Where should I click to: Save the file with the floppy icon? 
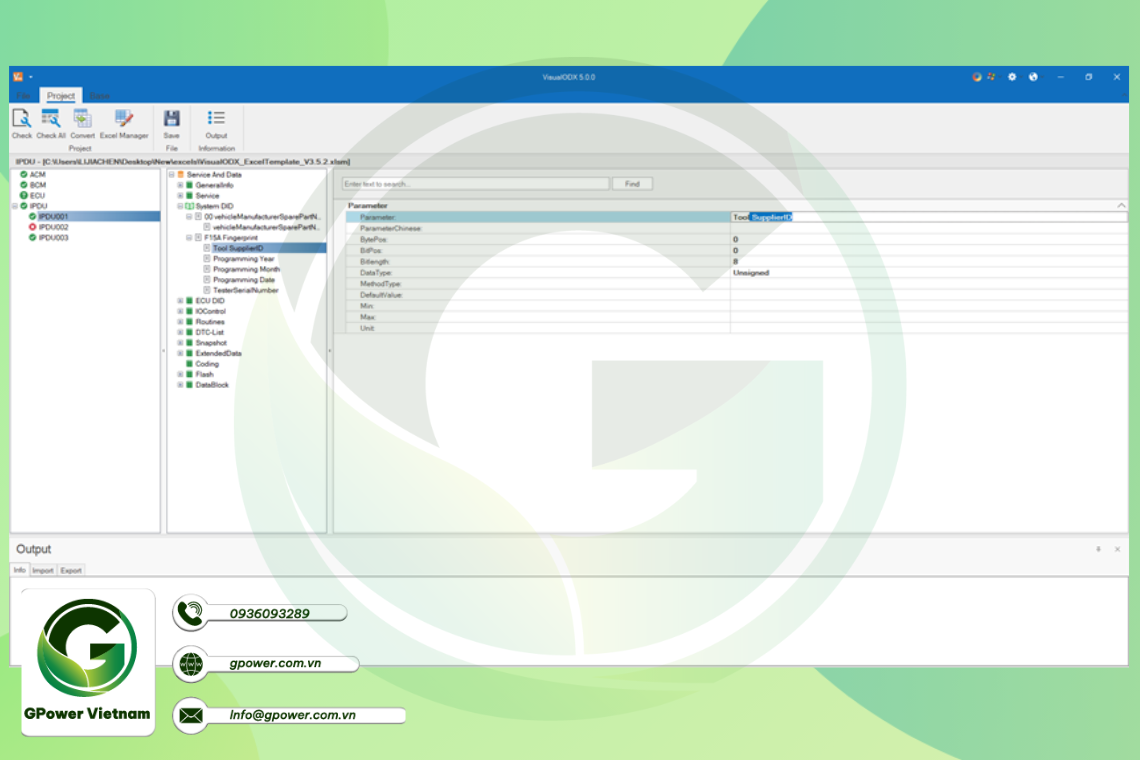[172, 124]
